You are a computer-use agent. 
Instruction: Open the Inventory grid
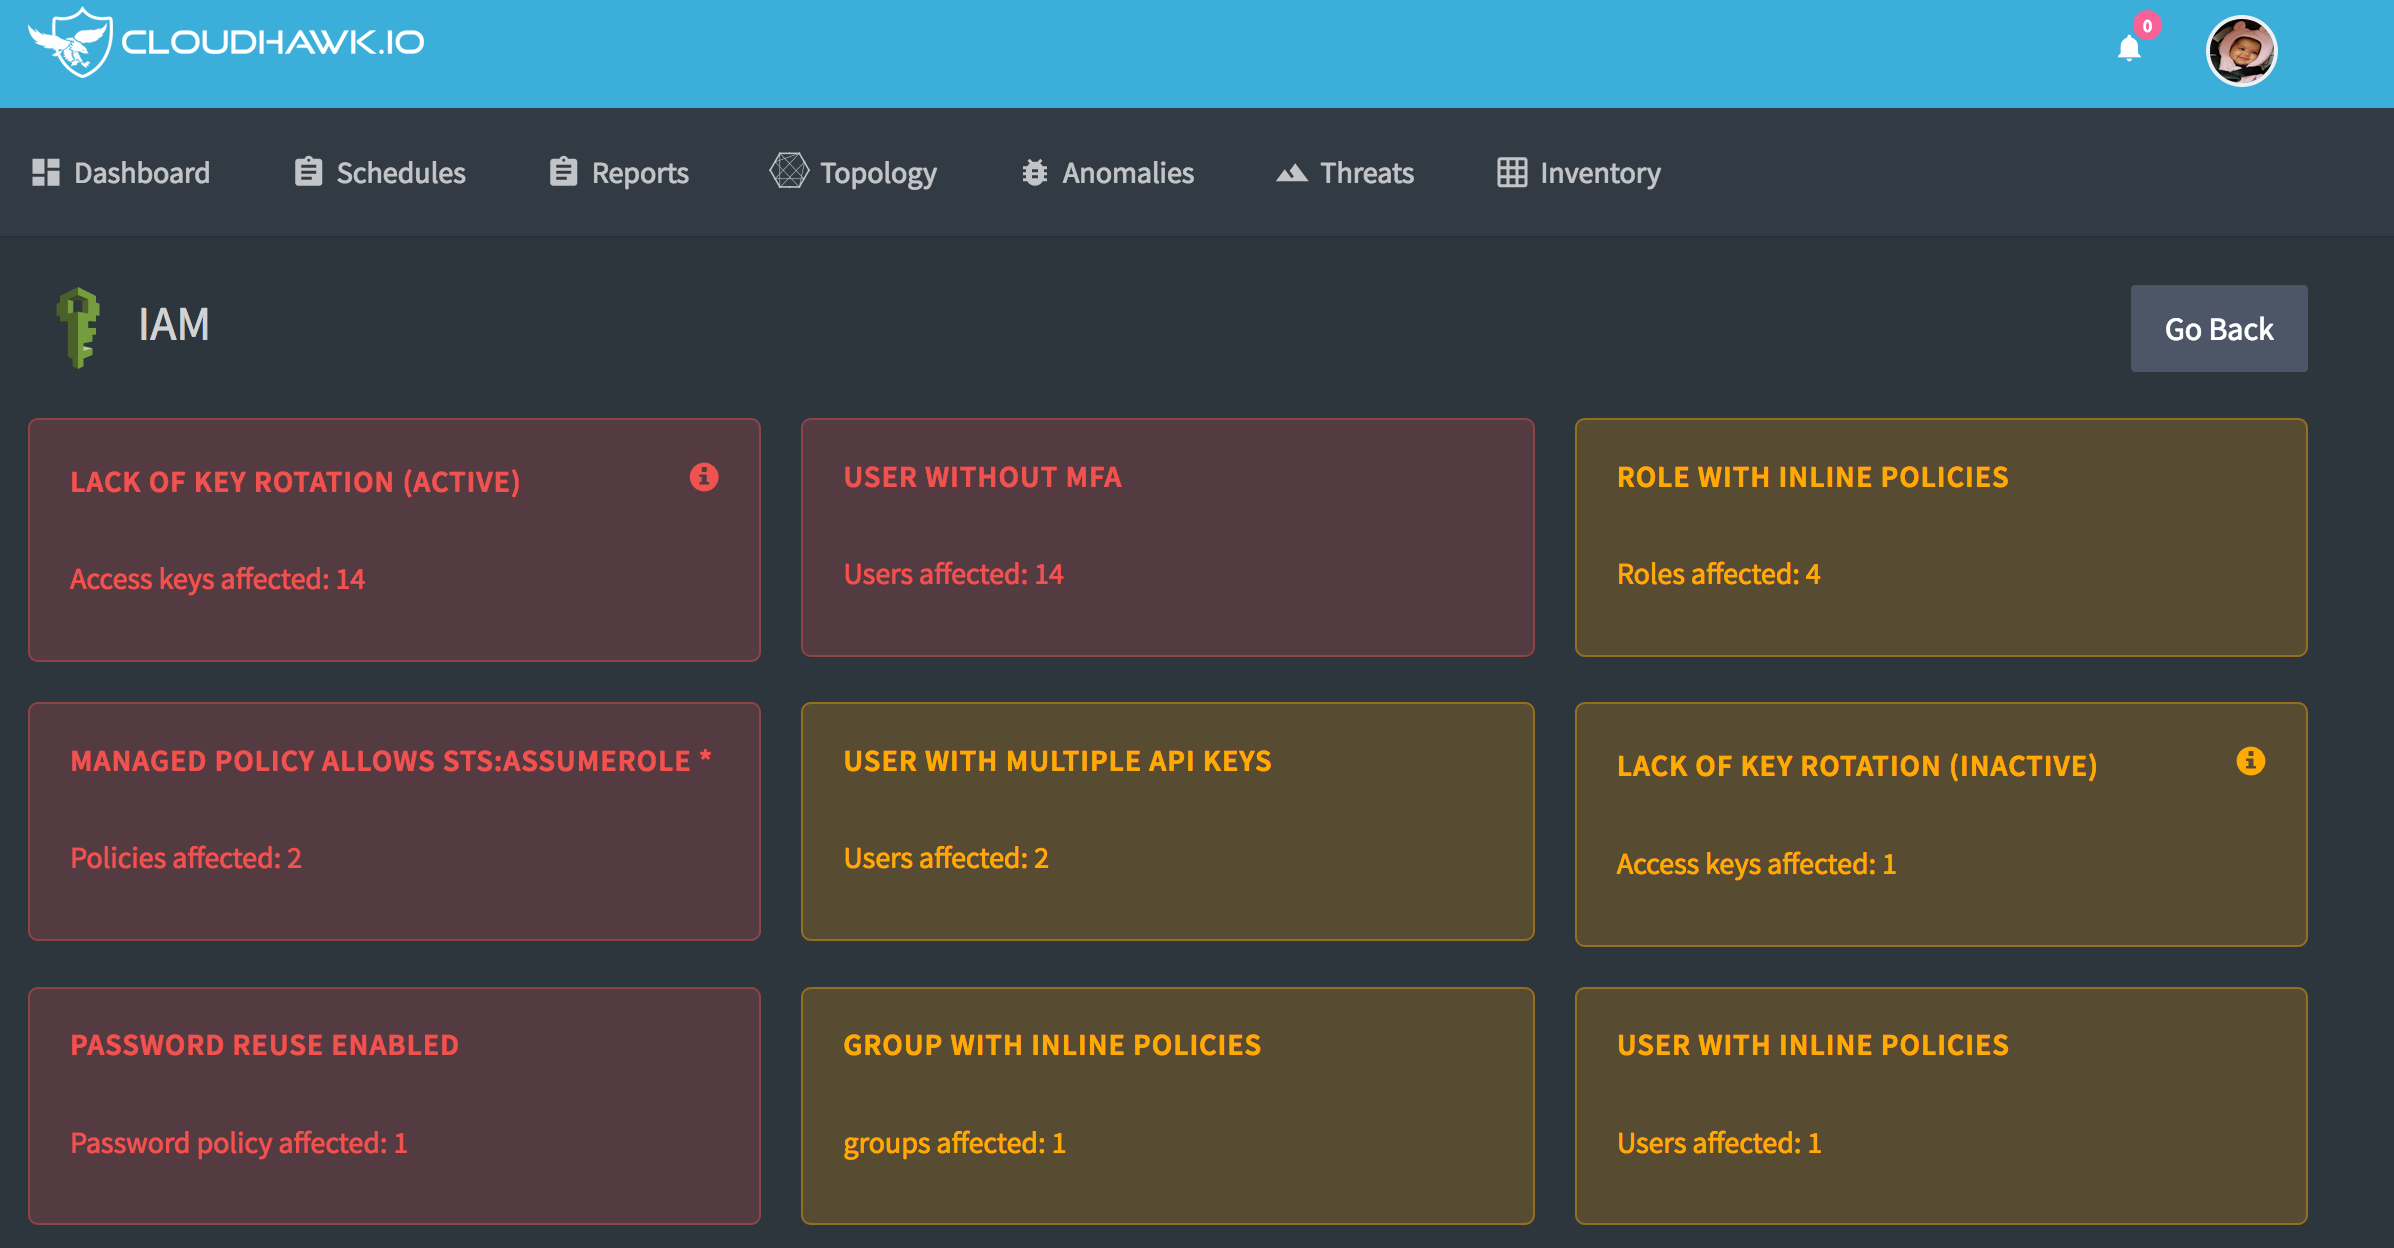1510,172
